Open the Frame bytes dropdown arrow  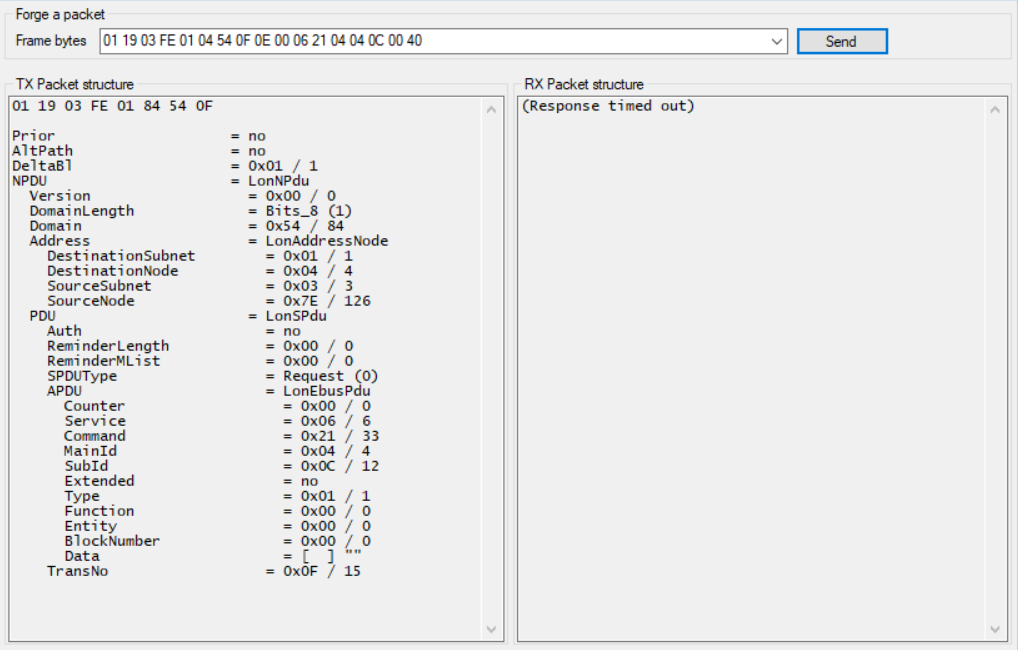pos(776,42)
